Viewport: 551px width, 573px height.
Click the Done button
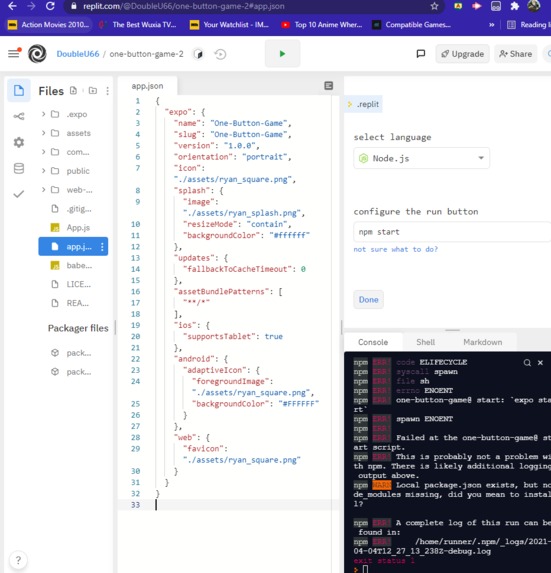tap(368, 300)
